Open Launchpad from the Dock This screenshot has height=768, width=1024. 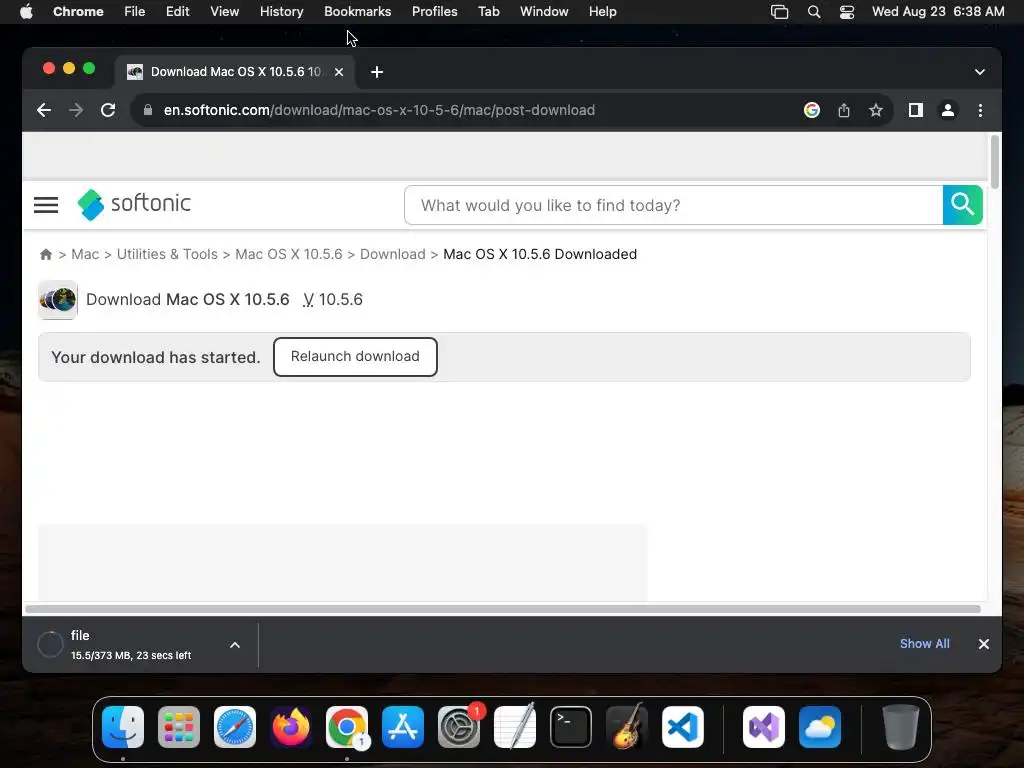click(179, 727)
